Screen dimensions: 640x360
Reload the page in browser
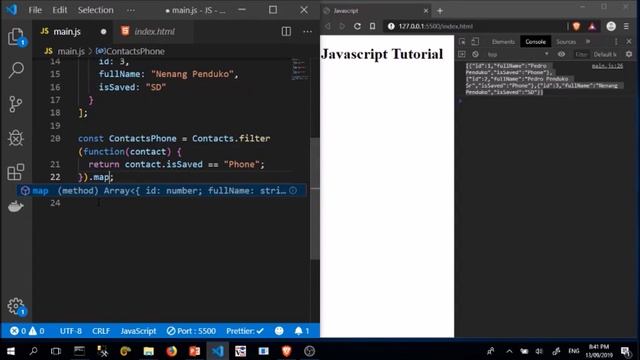357,26
